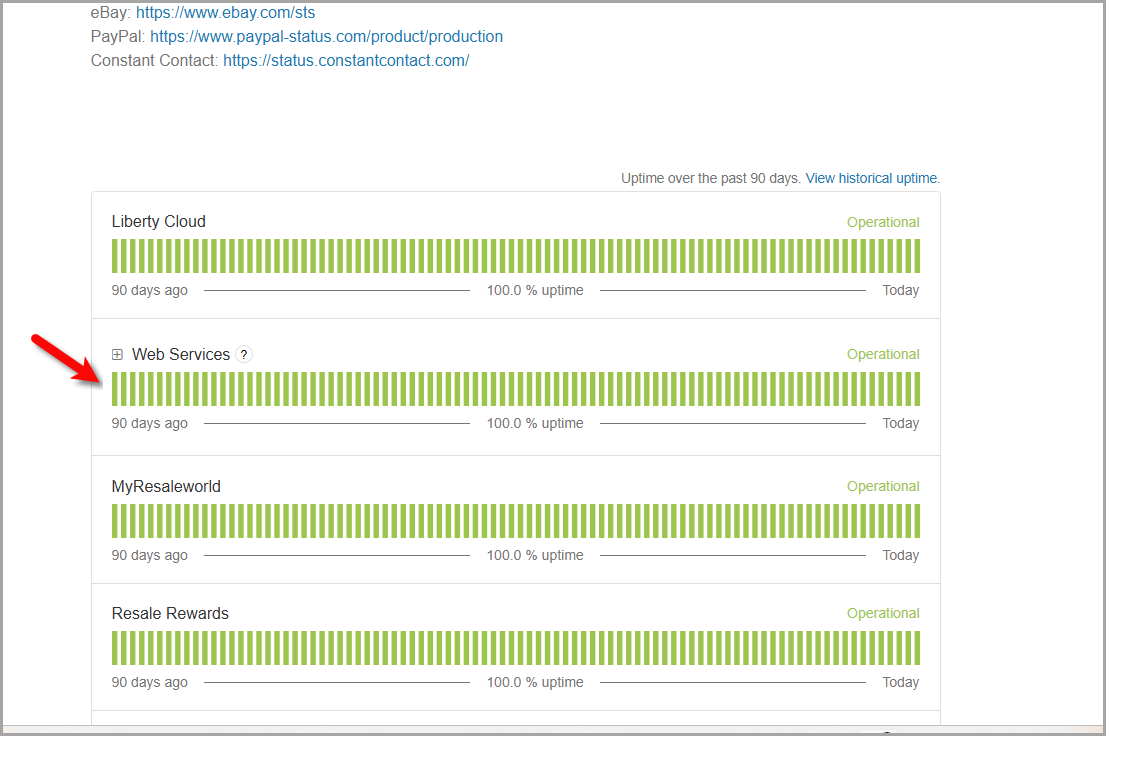Screen dimensions: 1146x776
Task: Click Resale Rewards 100.0 % uptime text
Action: point(535,683)
